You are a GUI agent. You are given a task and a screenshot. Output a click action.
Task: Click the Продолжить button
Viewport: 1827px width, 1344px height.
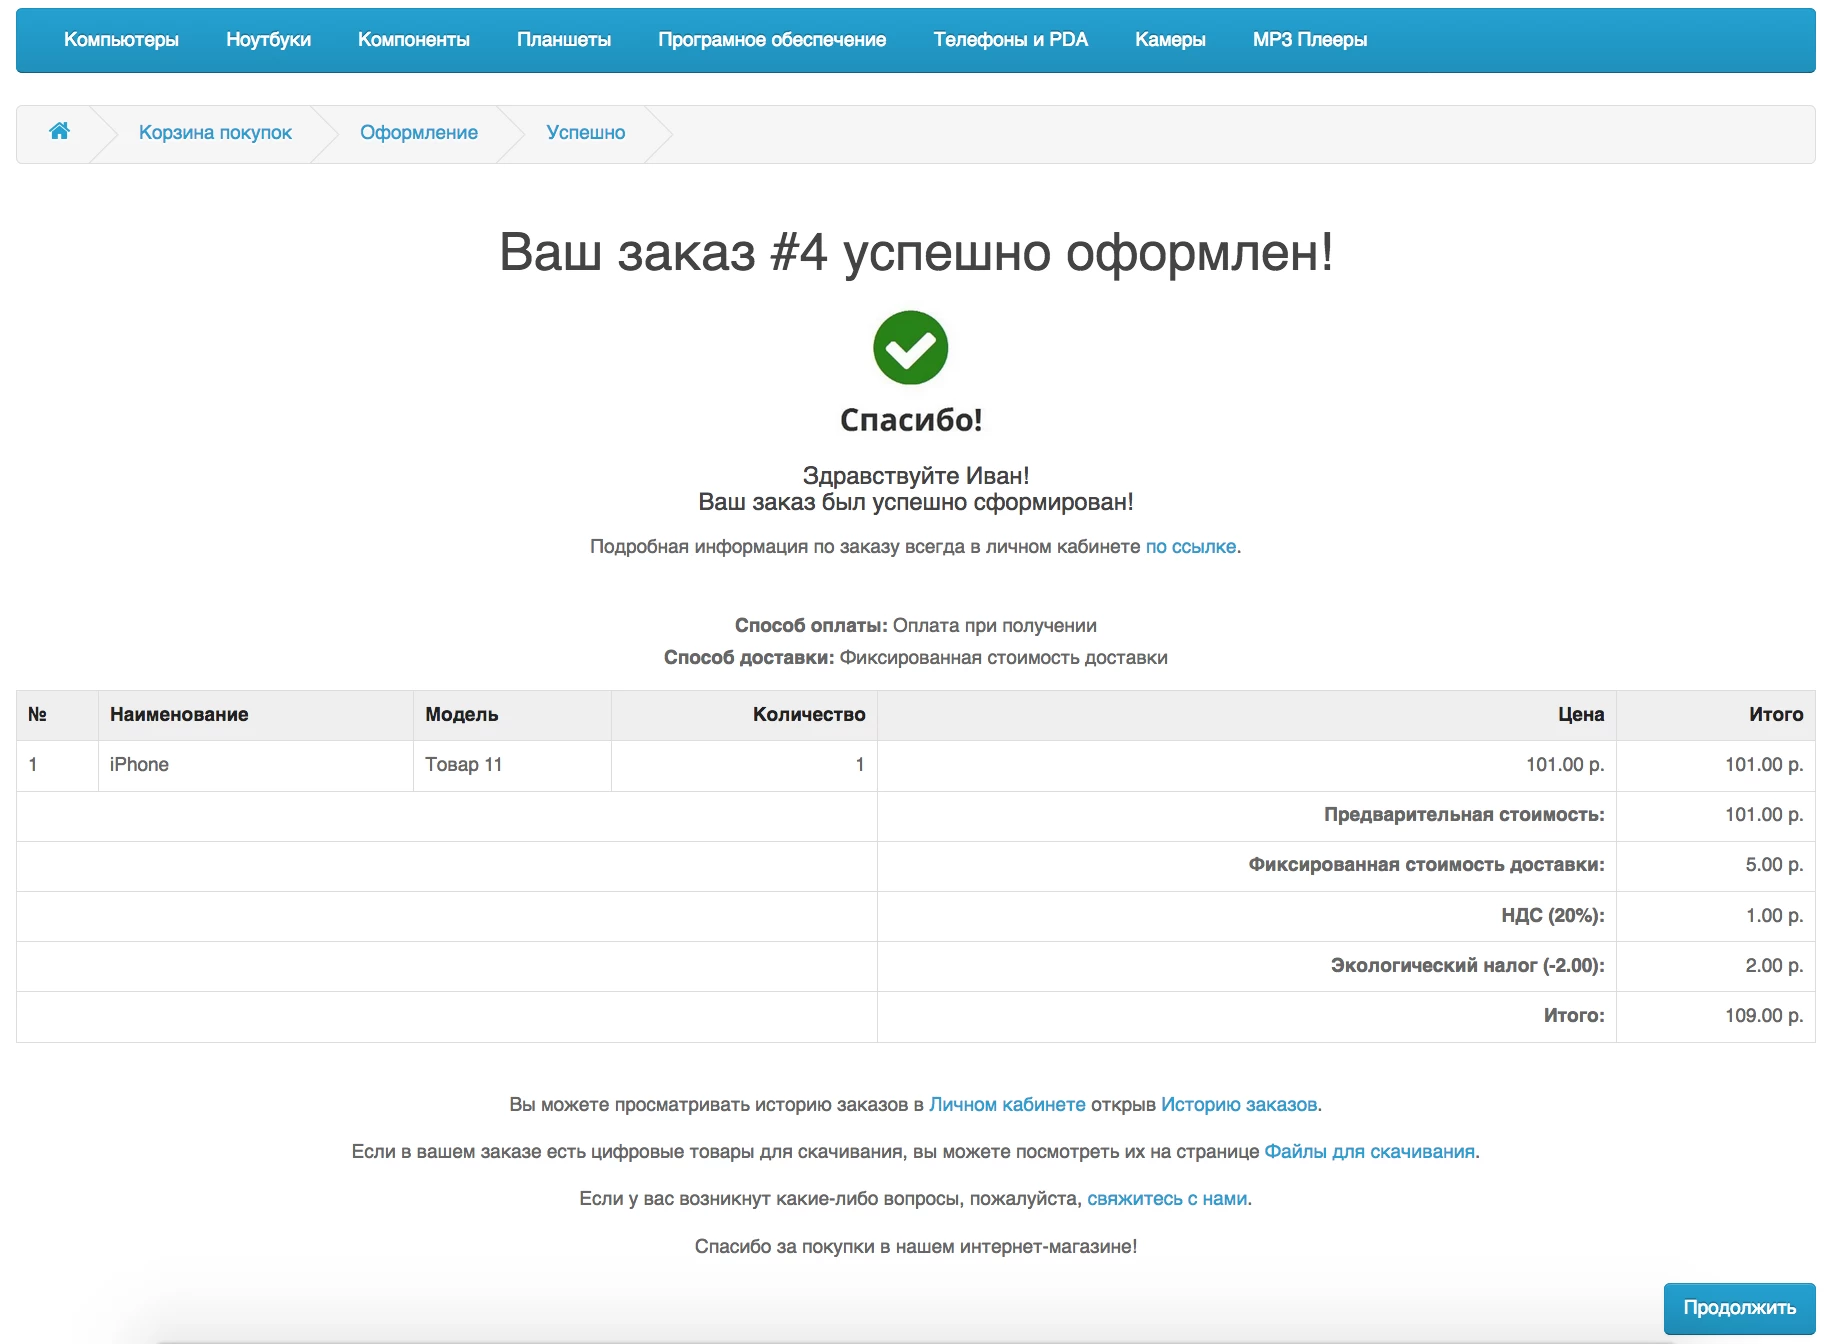[1739, 1308]
